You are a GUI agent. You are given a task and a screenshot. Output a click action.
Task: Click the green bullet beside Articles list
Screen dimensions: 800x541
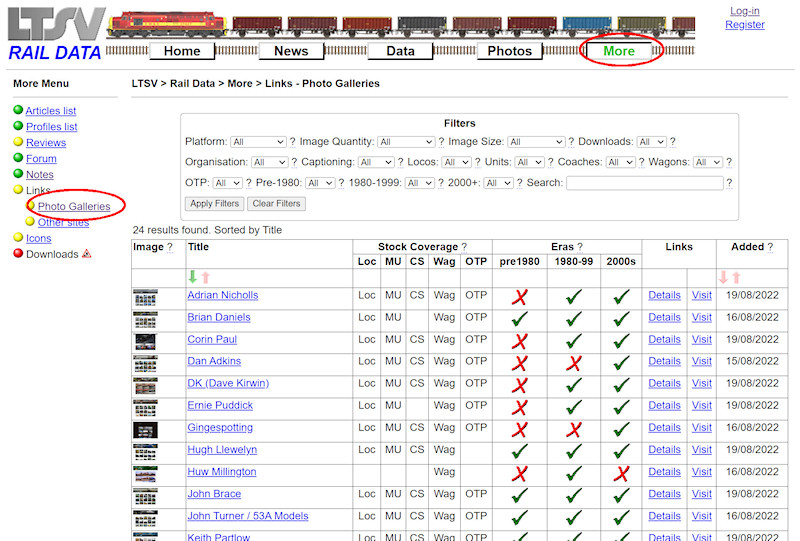(18, 111)
